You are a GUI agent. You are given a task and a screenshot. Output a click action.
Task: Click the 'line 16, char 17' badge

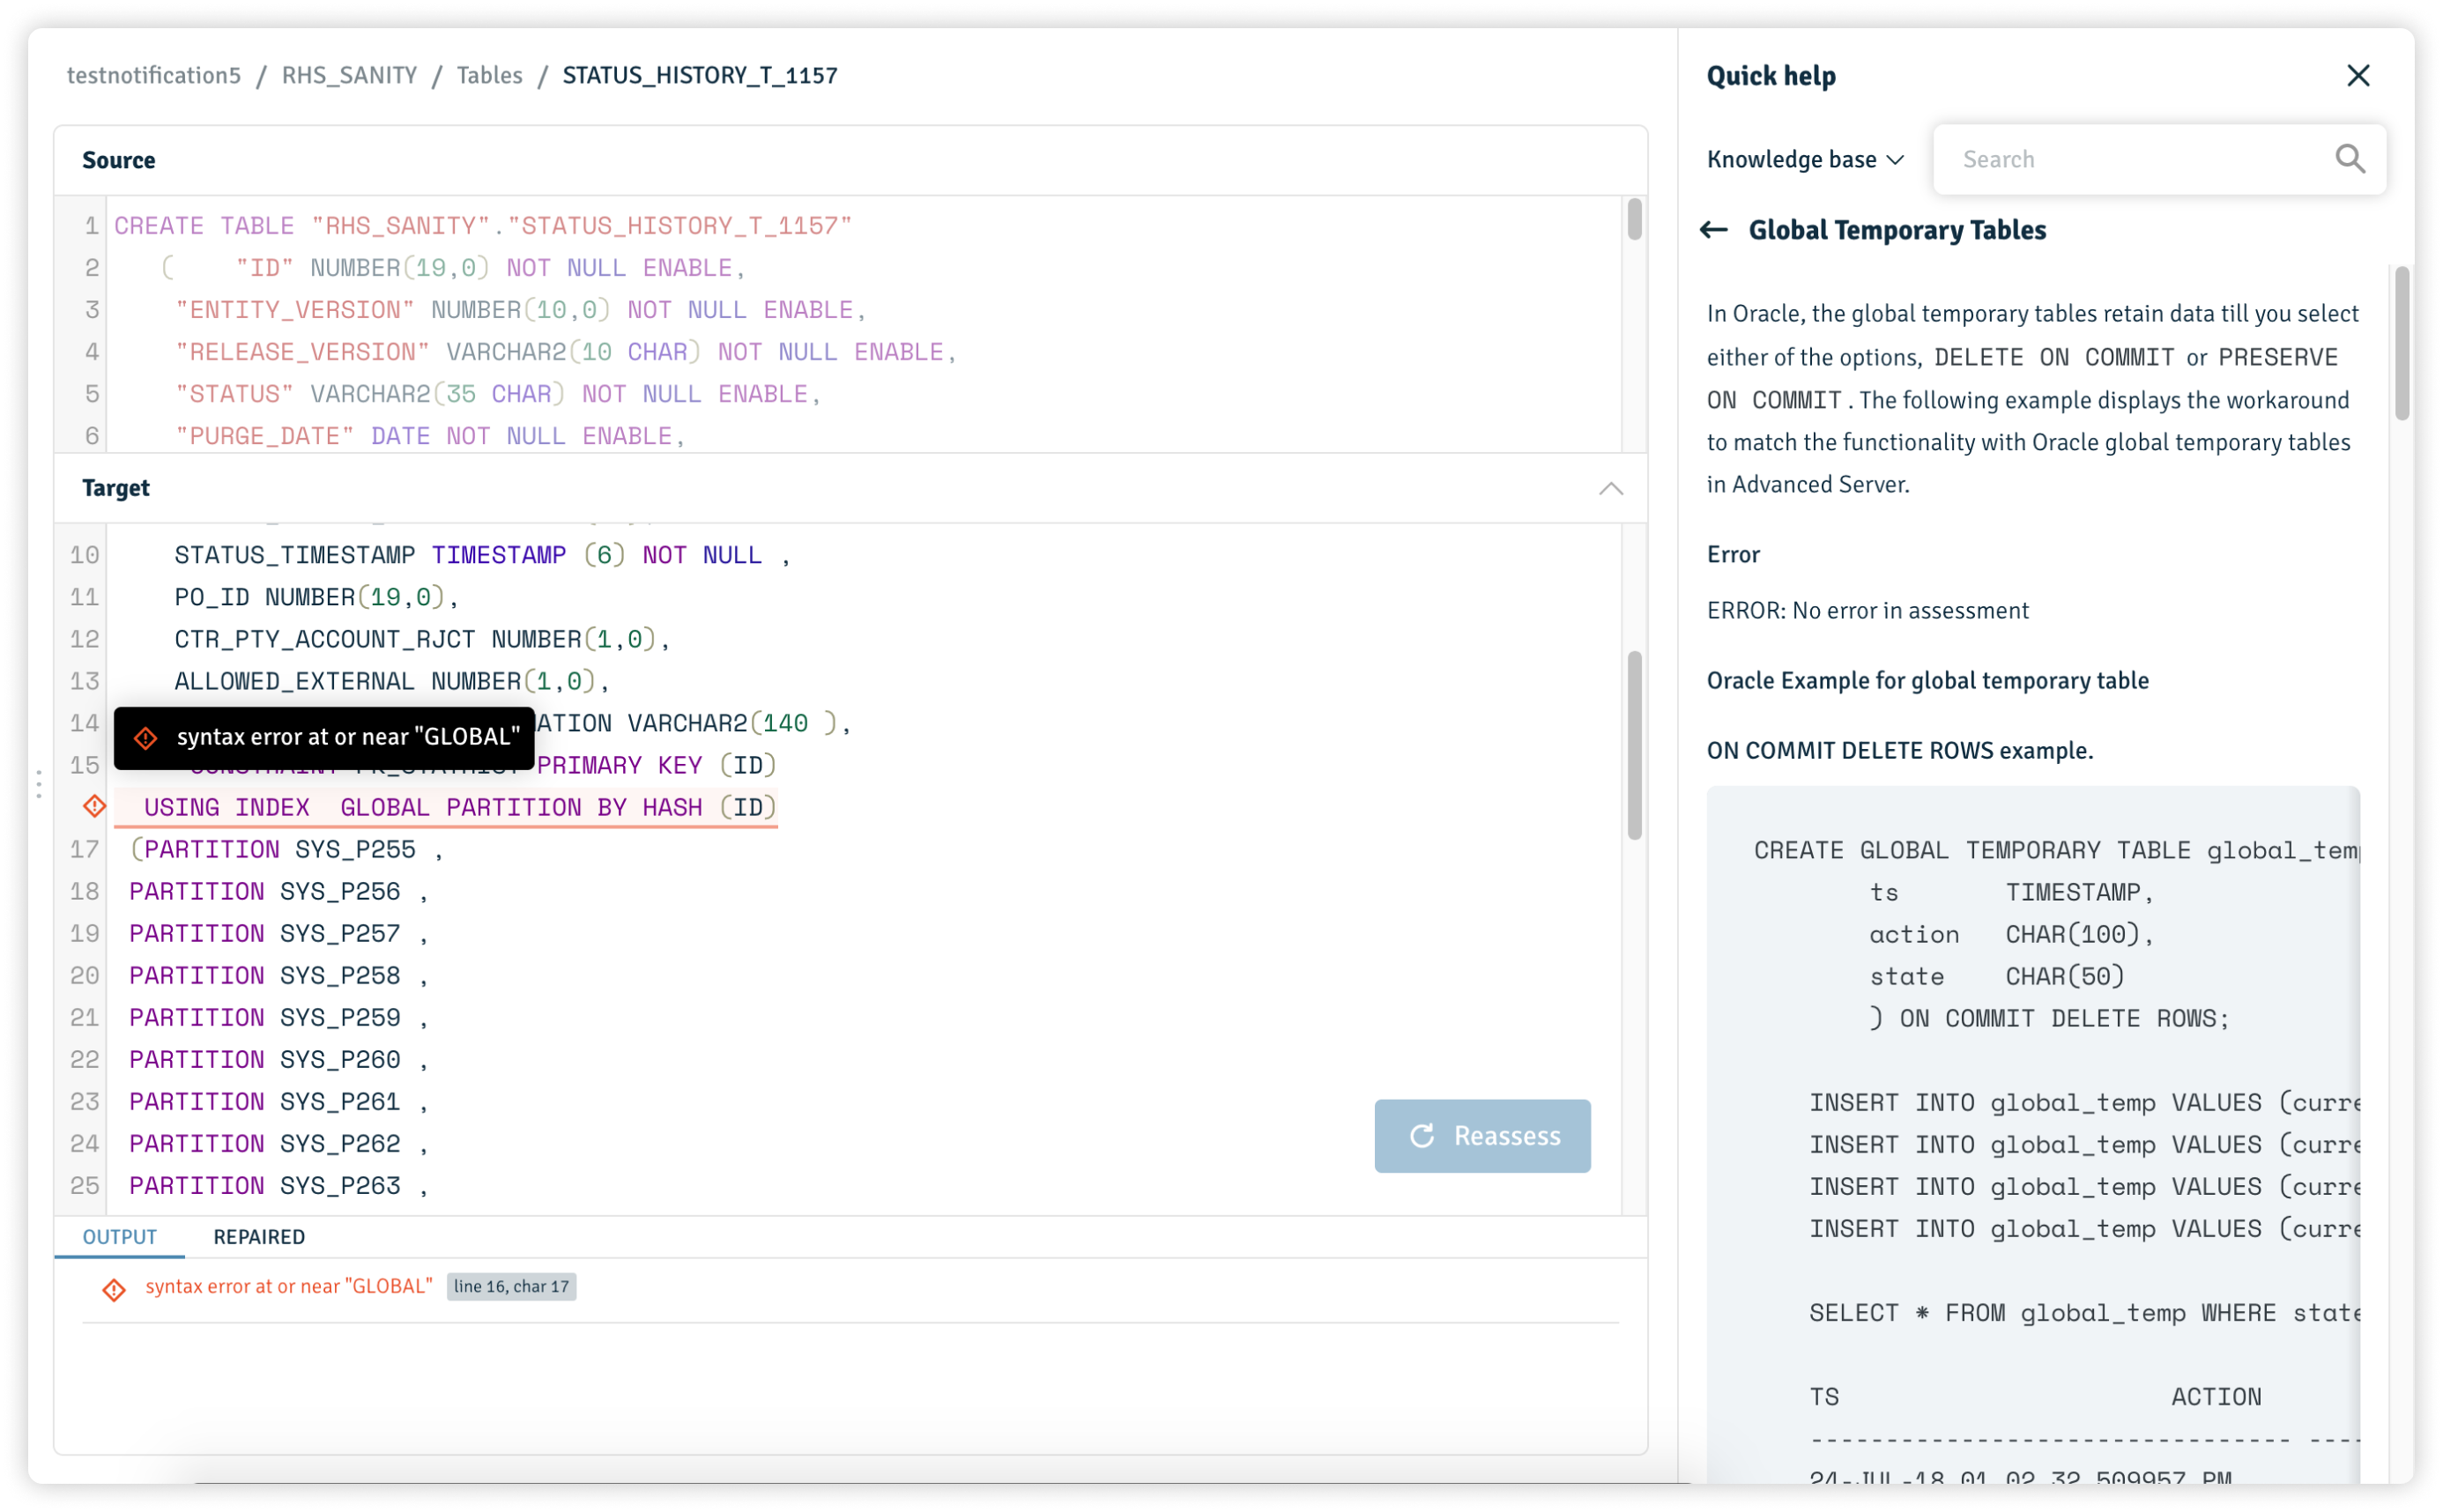[511, 1286]
